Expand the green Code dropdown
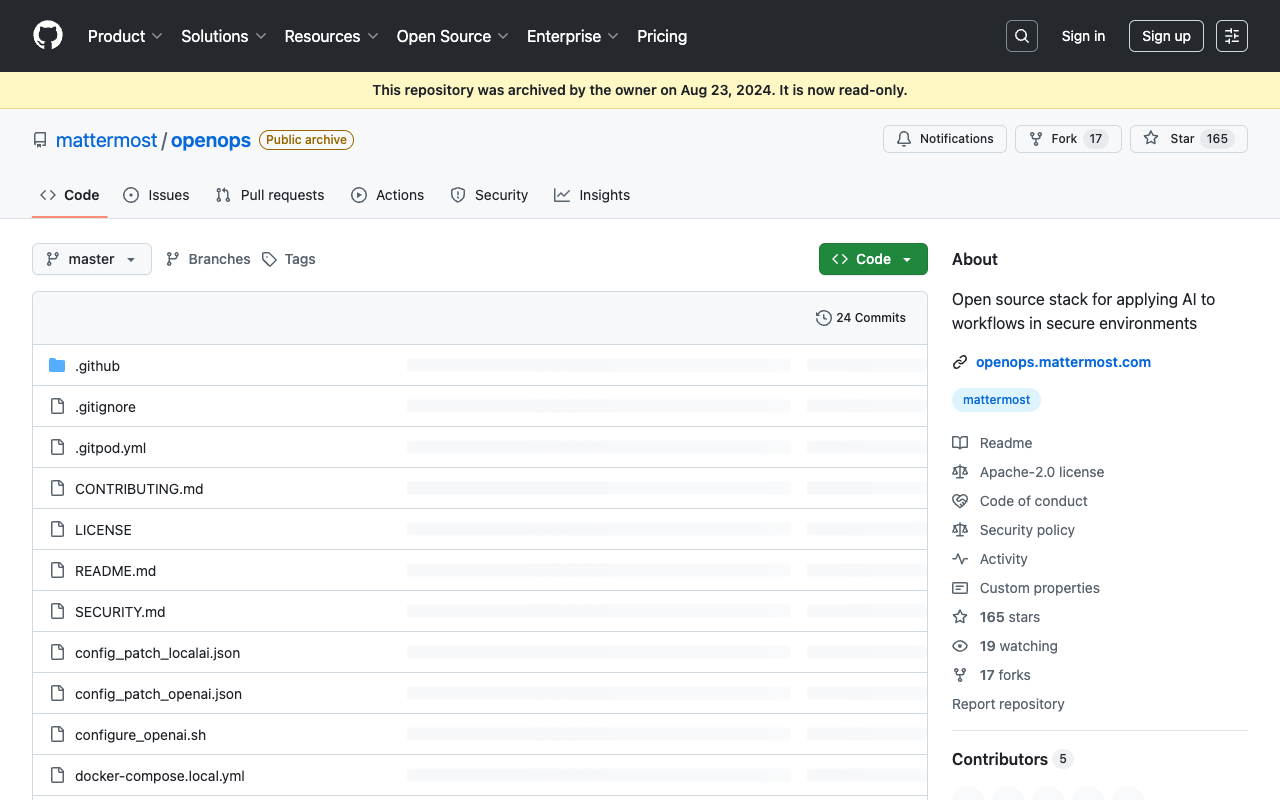This screenshot has height=800, width=1280. click(873, 259)
